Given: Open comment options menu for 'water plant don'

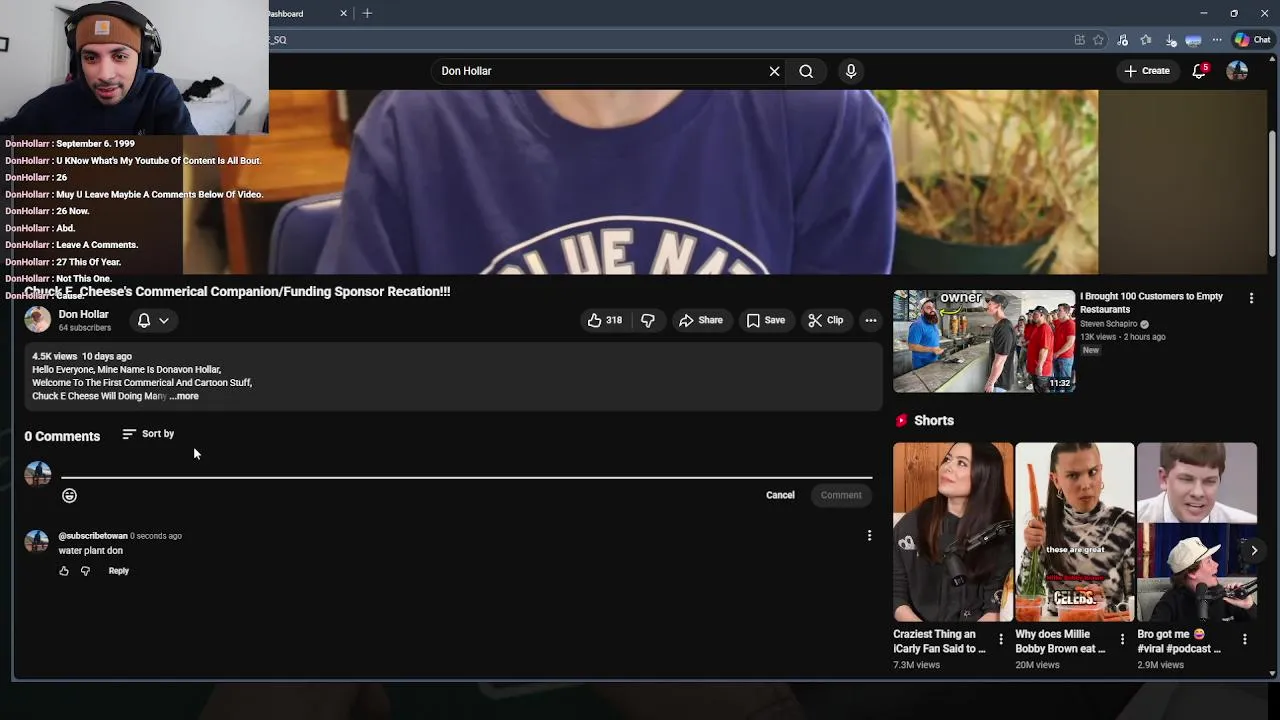Looking at the screenshot, I should tap(869, 536).
